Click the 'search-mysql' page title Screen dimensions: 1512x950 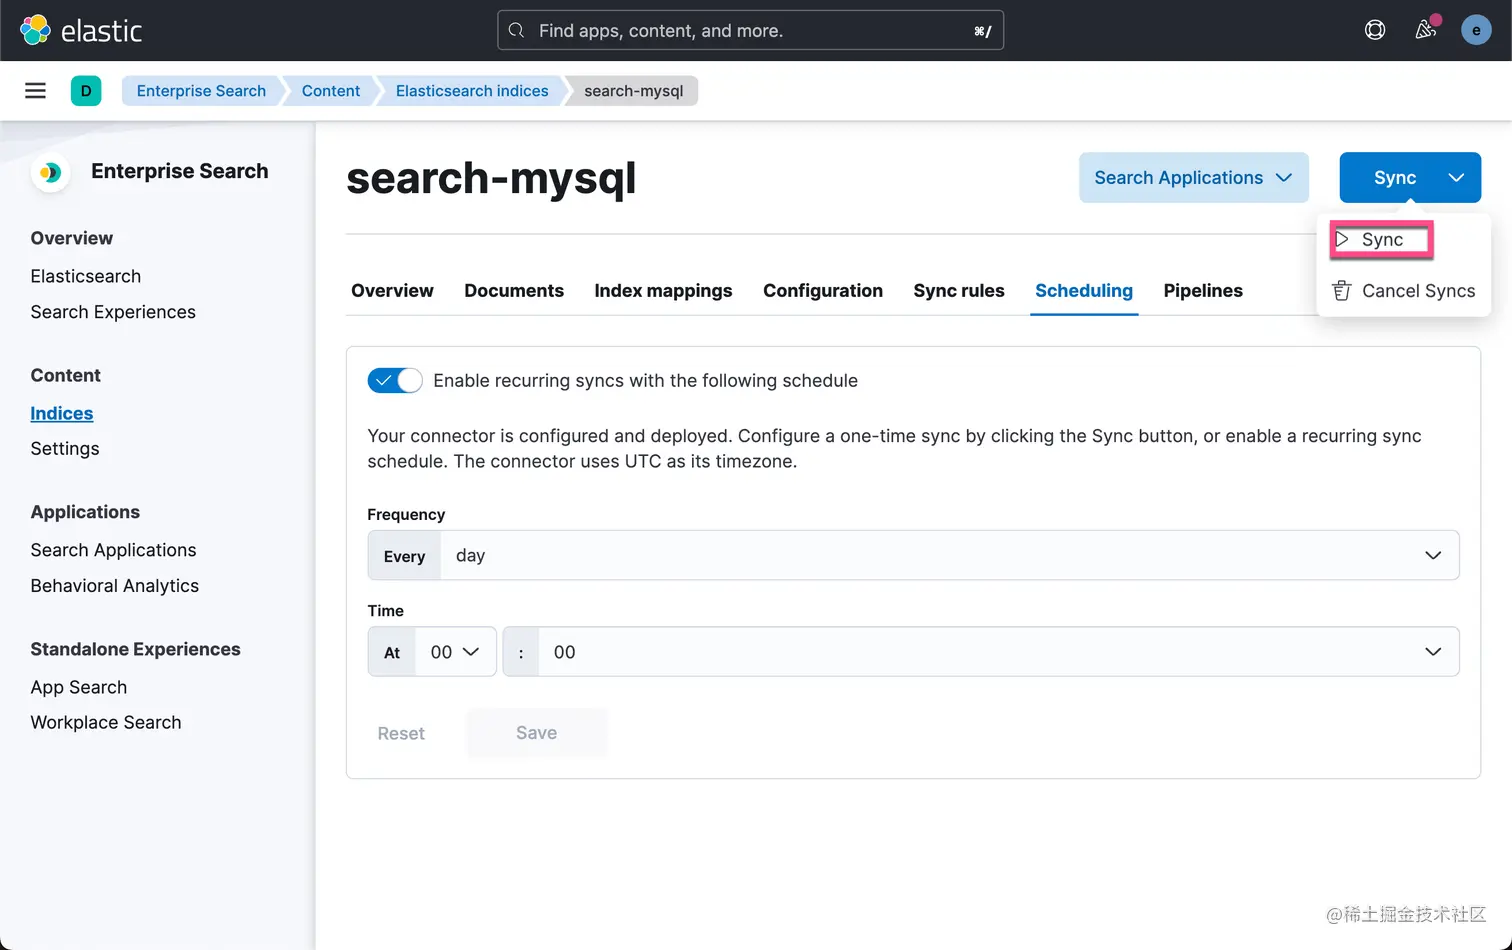491,178
